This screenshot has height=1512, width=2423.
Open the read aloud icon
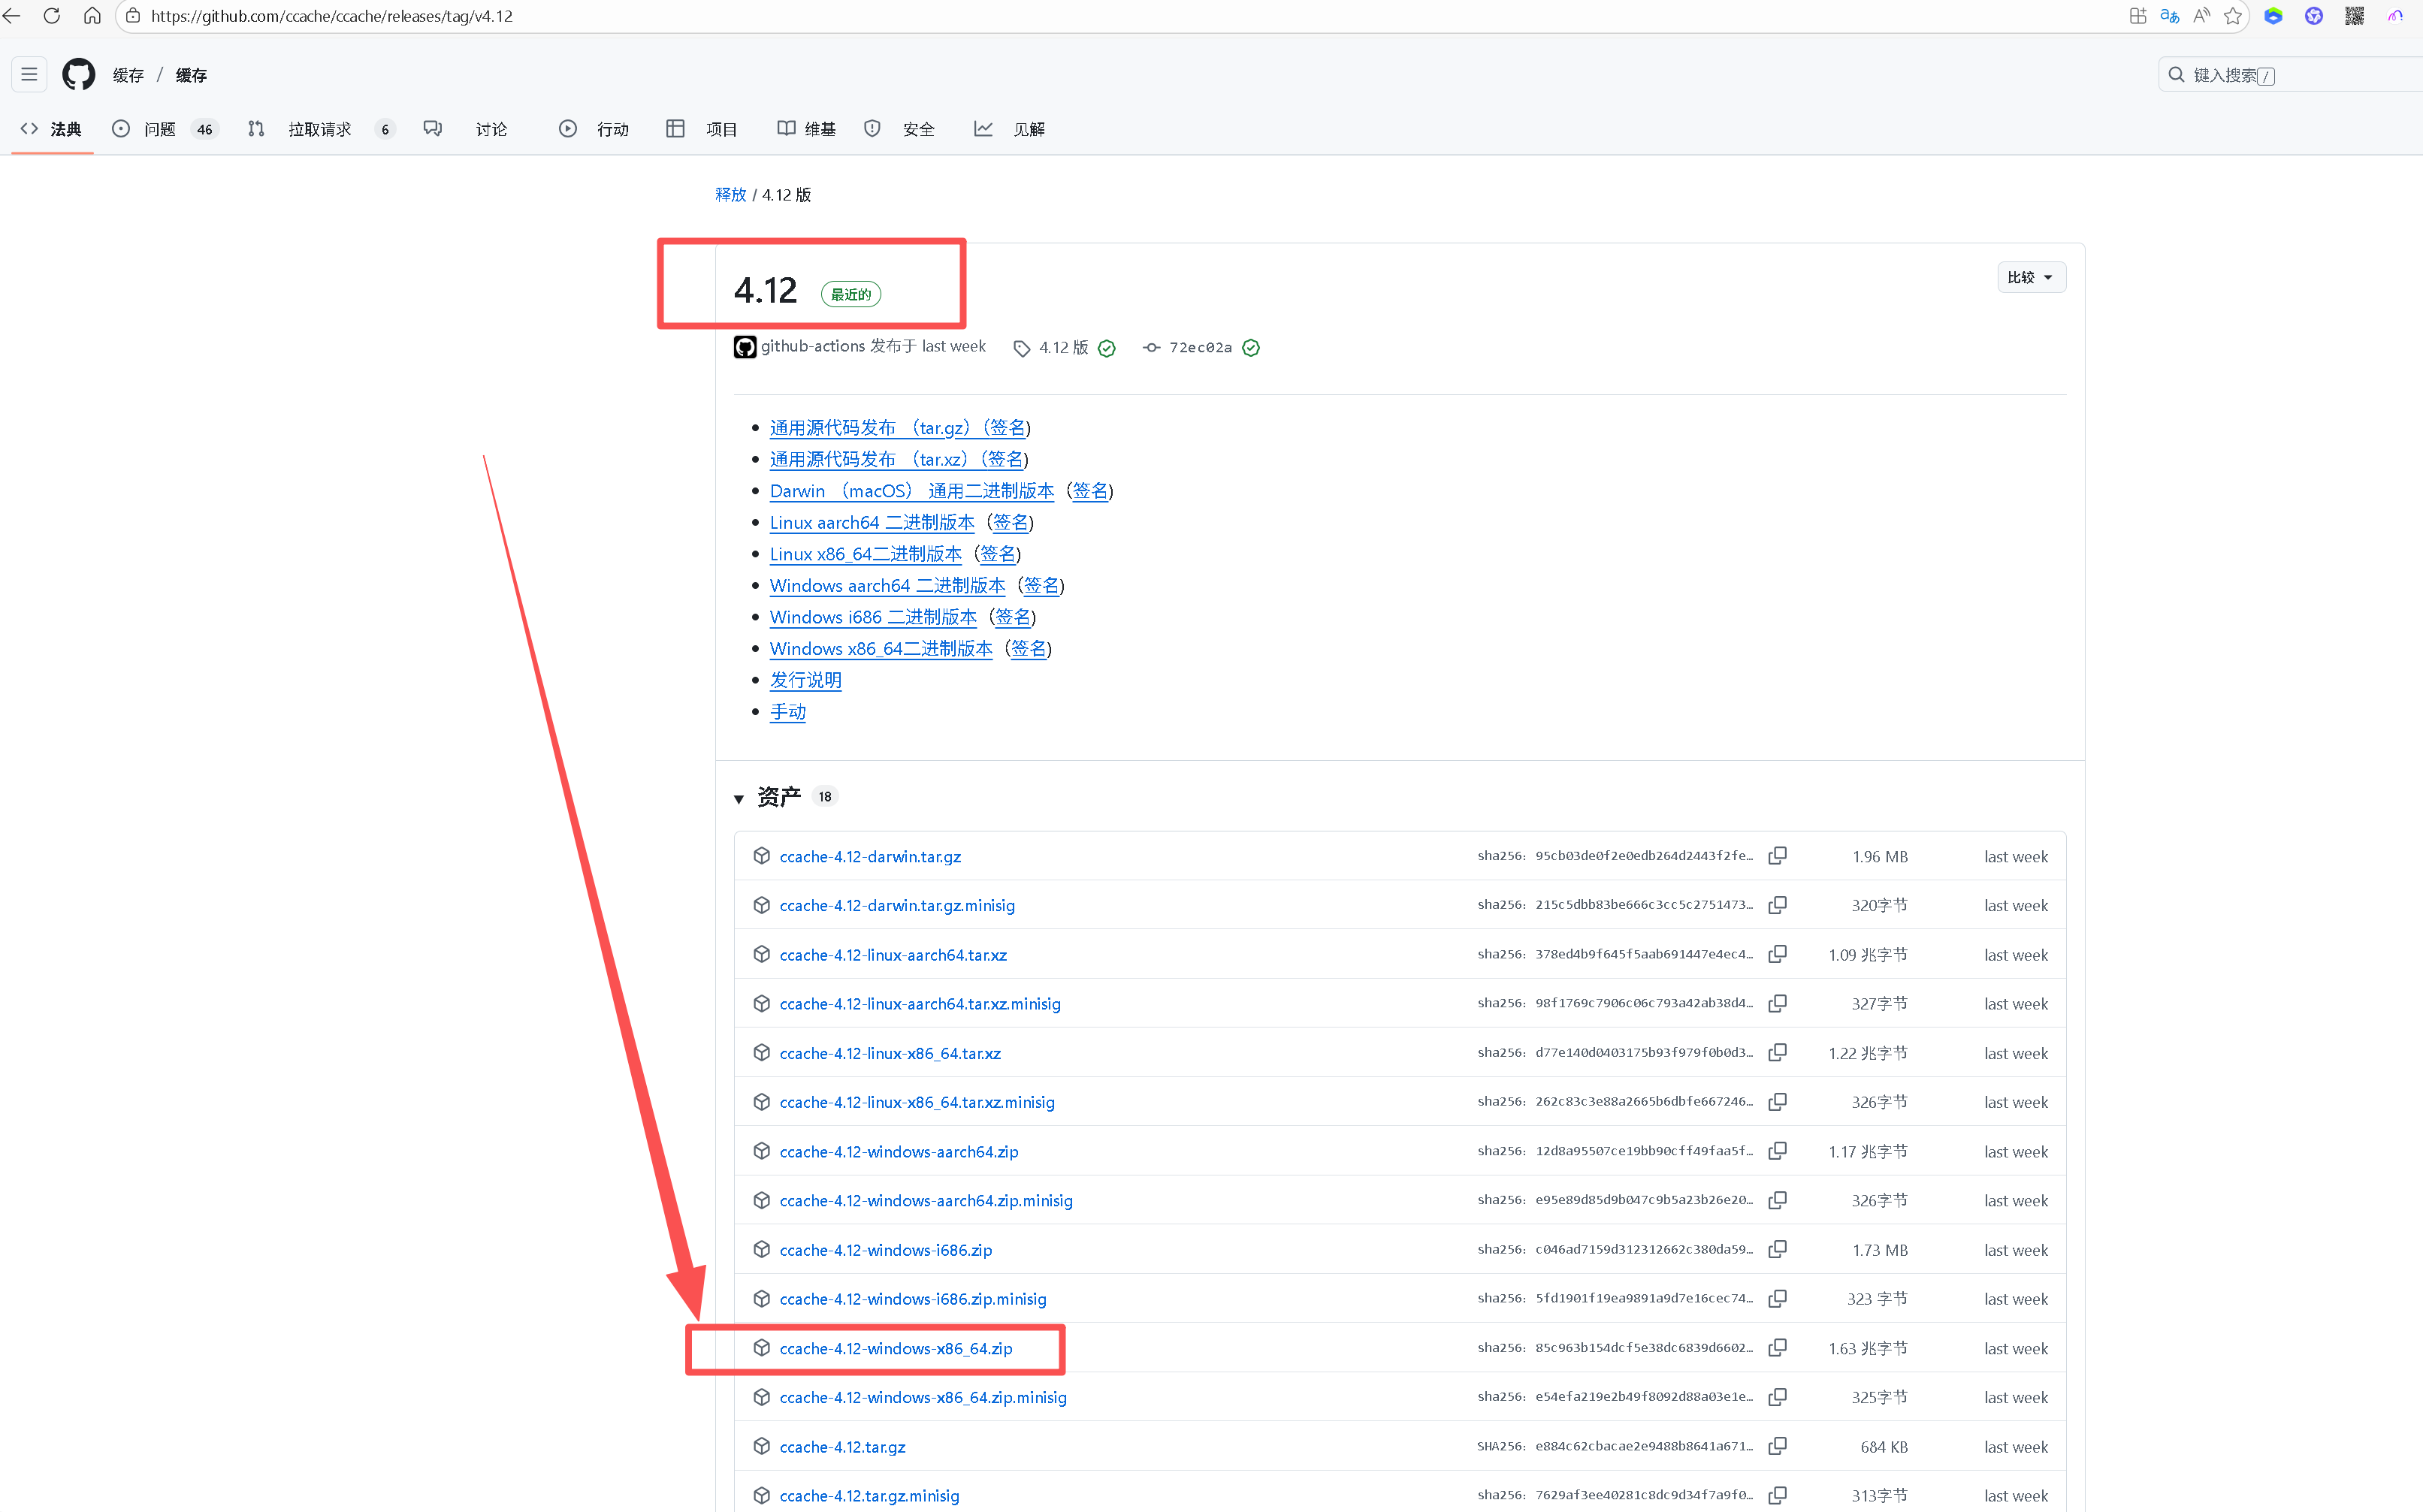pyautogui.click(x=2201, y=16)
